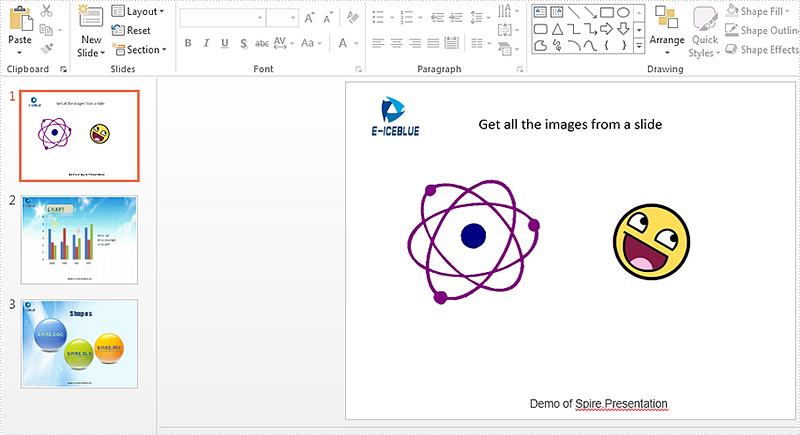Clear all formatting with eraser icon
The image size is (800, 435).
[x=353, y=18]
